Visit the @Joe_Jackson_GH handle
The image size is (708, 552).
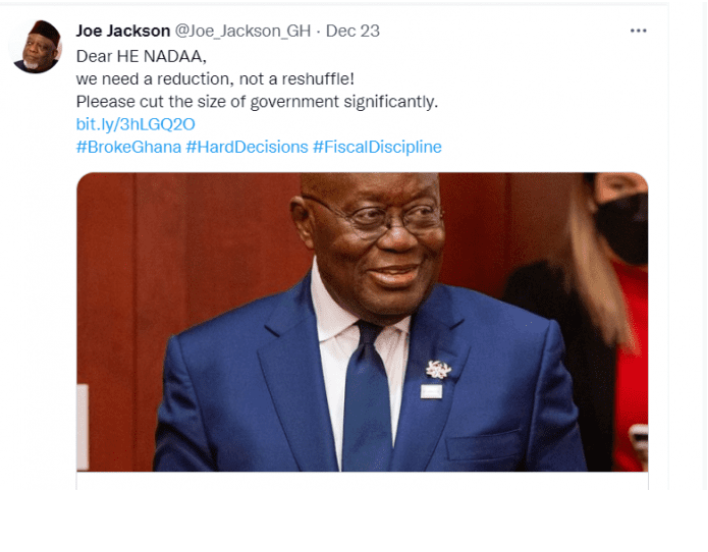(x=242, y=31)
